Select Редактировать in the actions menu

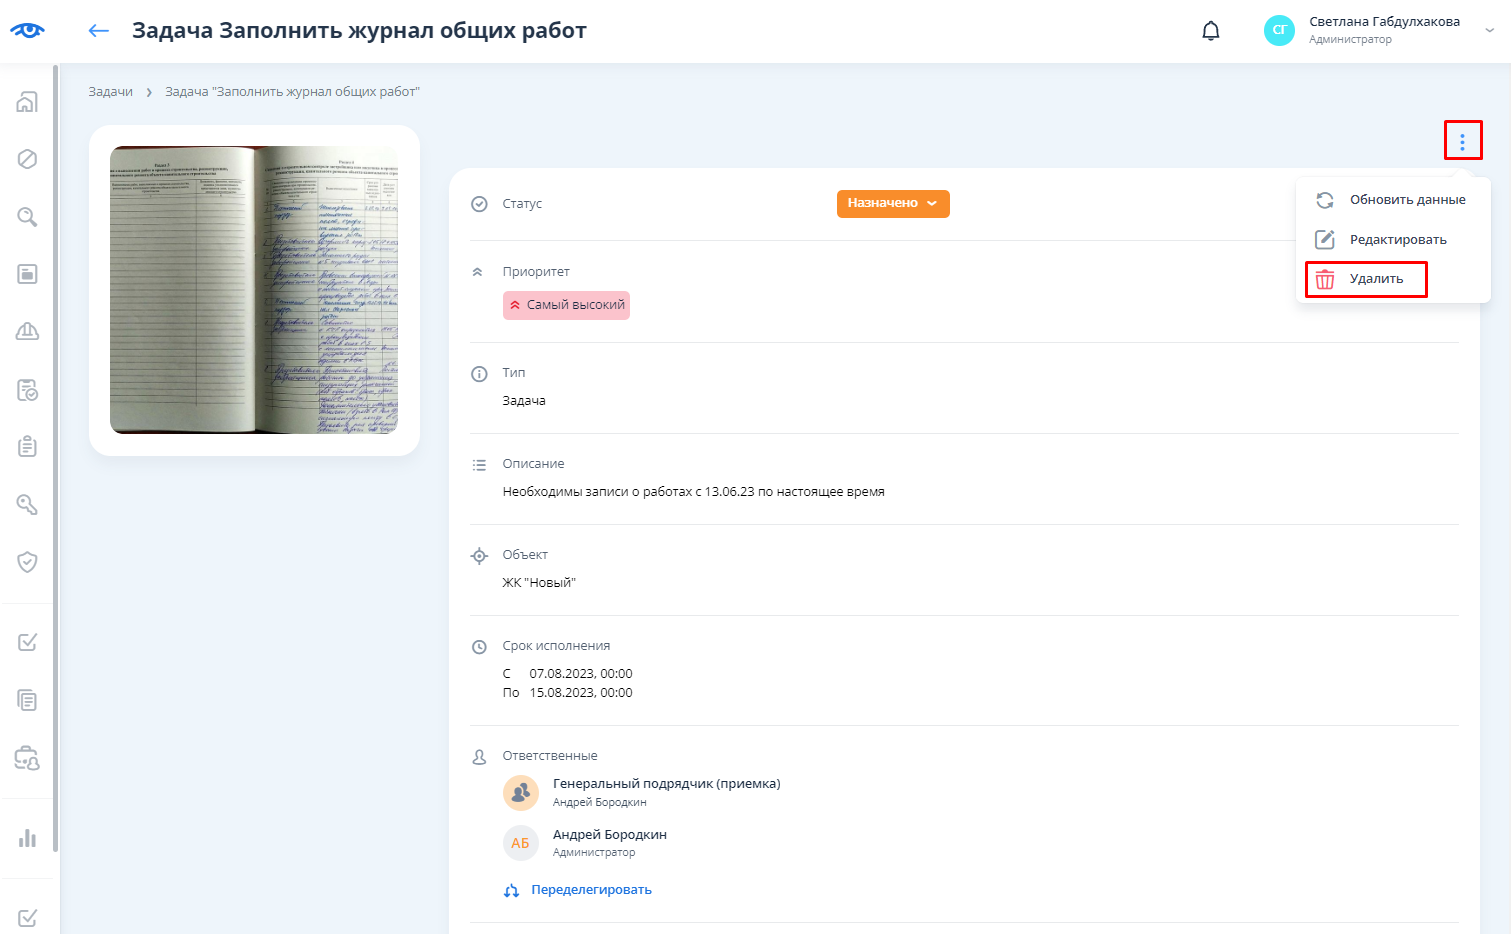coord(1397,240)
